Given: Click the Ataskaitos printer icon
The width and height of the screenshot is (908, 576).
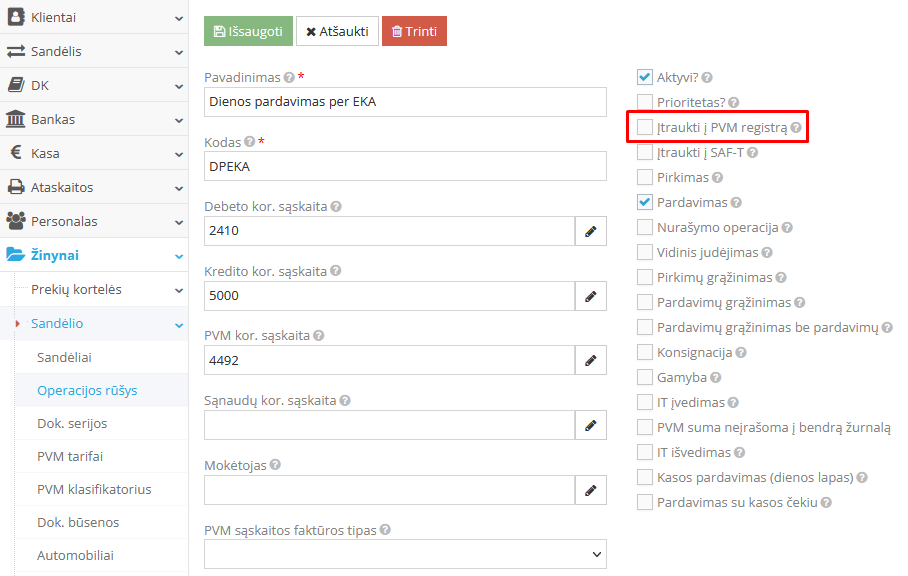Looking at the screenshot, I should tap(16, 187).
